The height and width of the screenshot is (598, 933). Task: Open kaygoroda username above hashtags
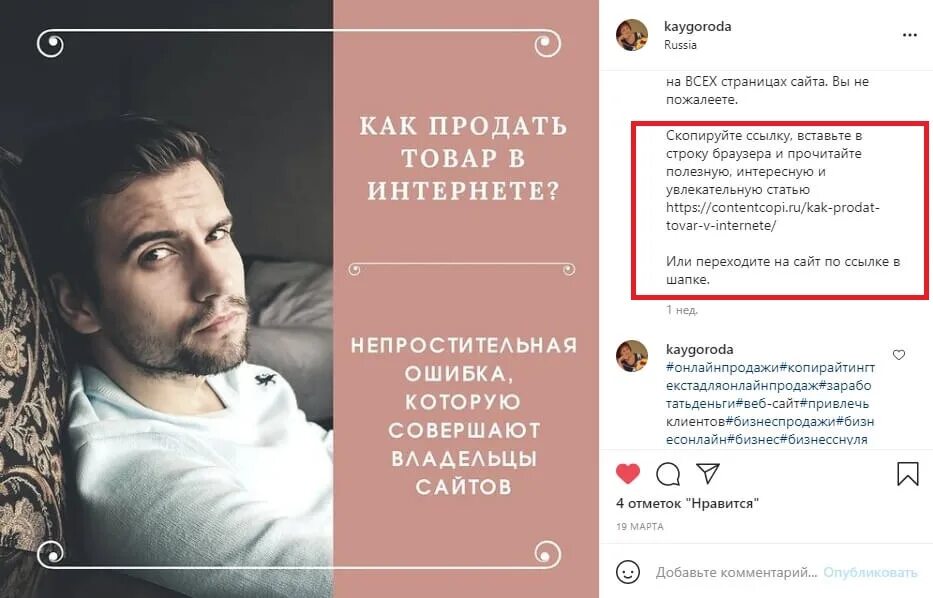[699, 349]
